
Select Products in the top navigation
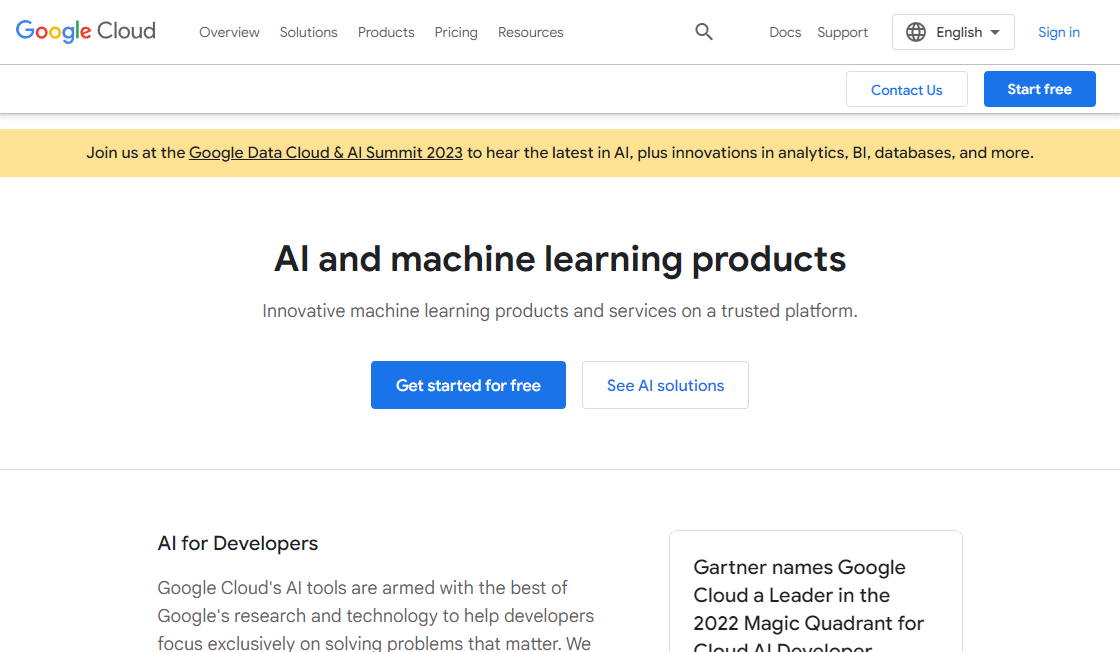(386, 32)
